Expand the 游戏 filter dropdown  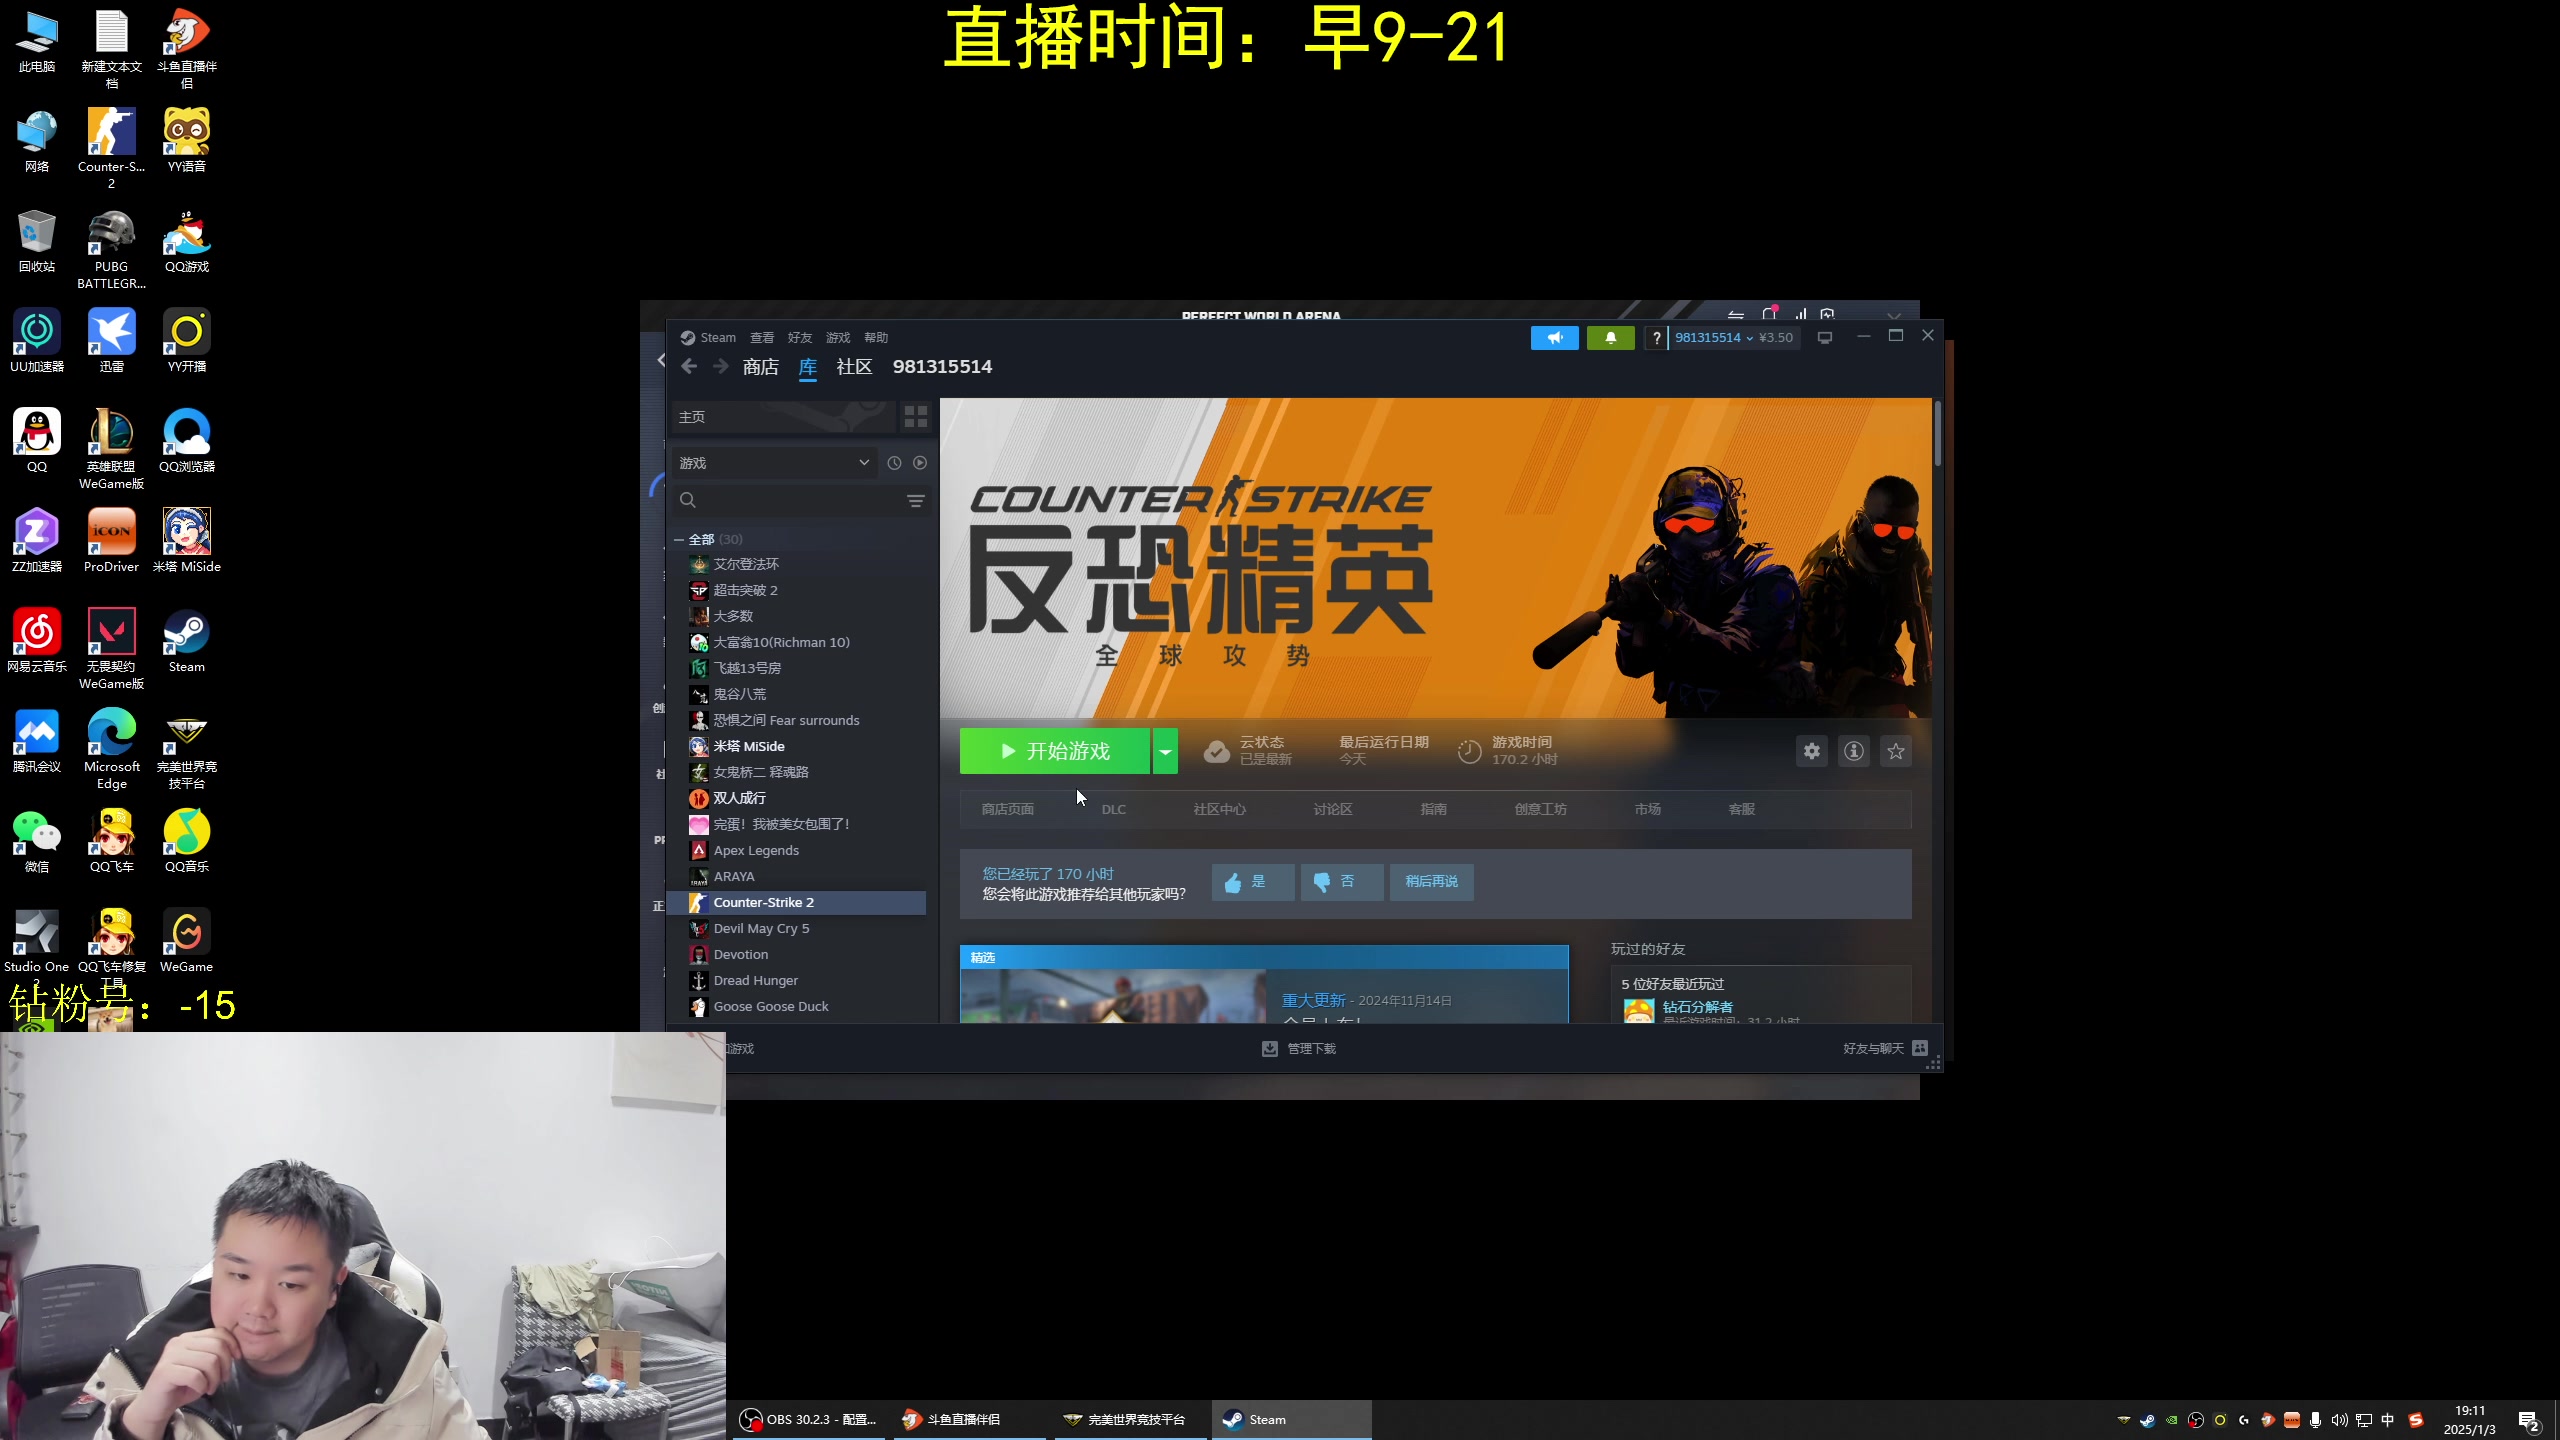click(774, 463)
